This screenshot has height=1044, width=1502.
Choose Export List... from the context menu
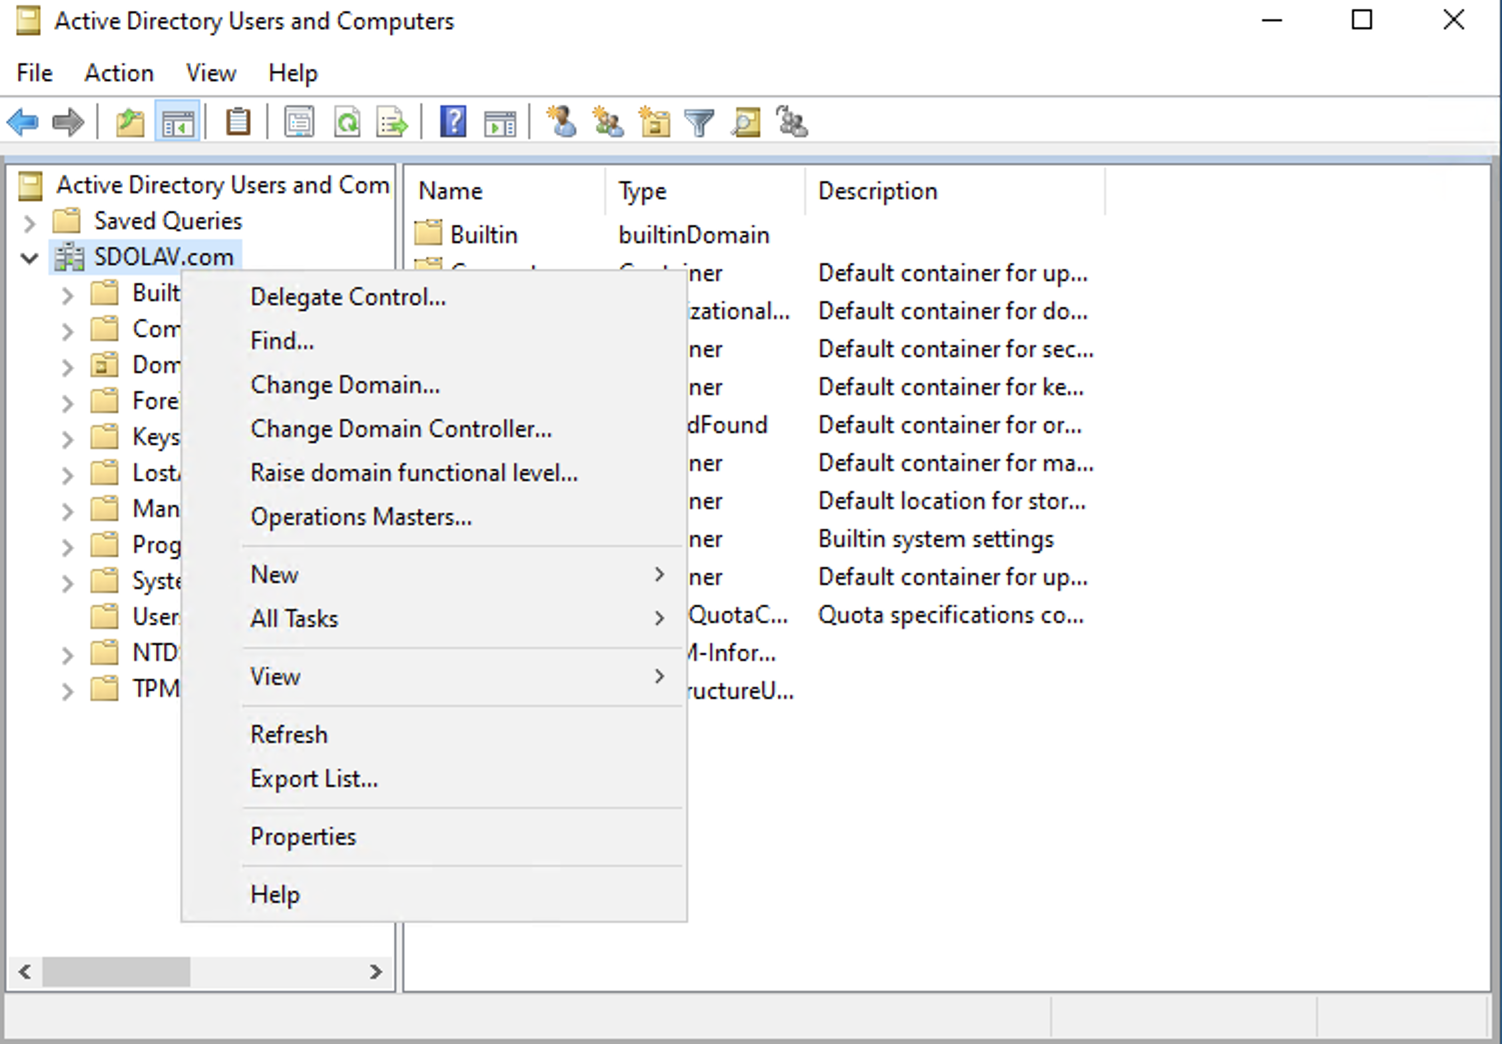click(434, 779)
